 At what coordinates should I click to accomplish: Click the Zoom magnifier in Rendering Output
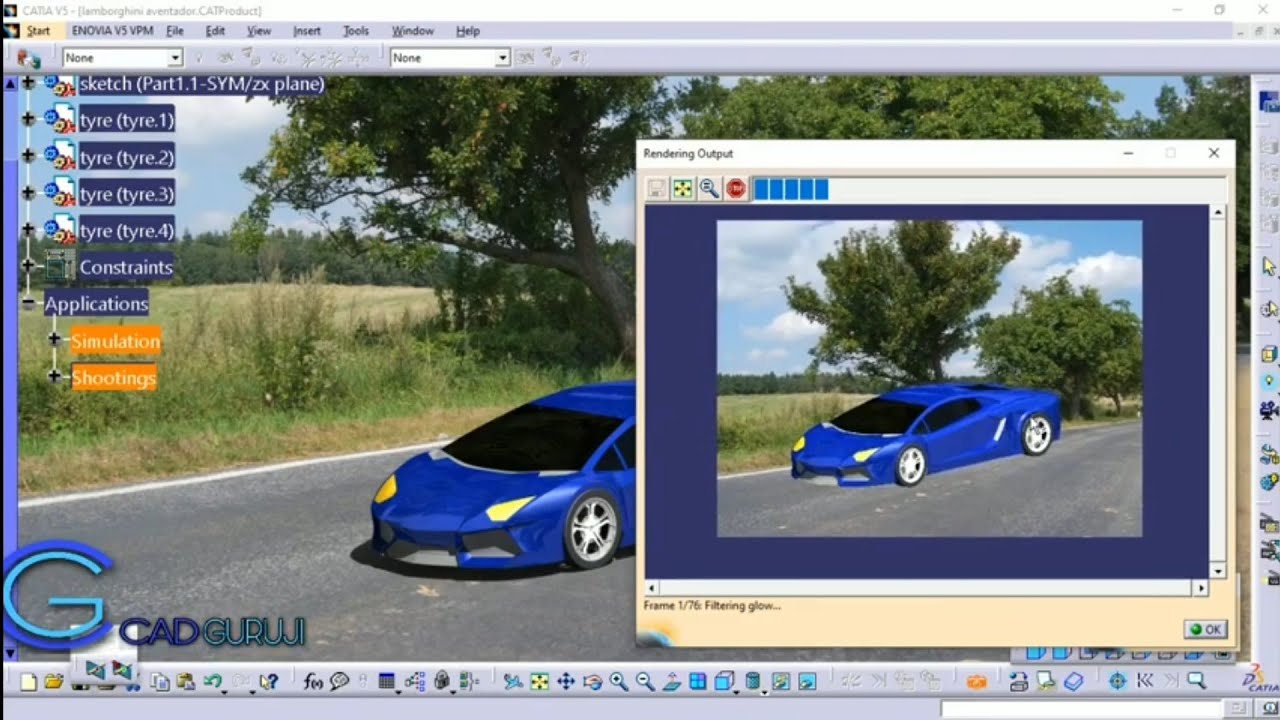[709, 188]
